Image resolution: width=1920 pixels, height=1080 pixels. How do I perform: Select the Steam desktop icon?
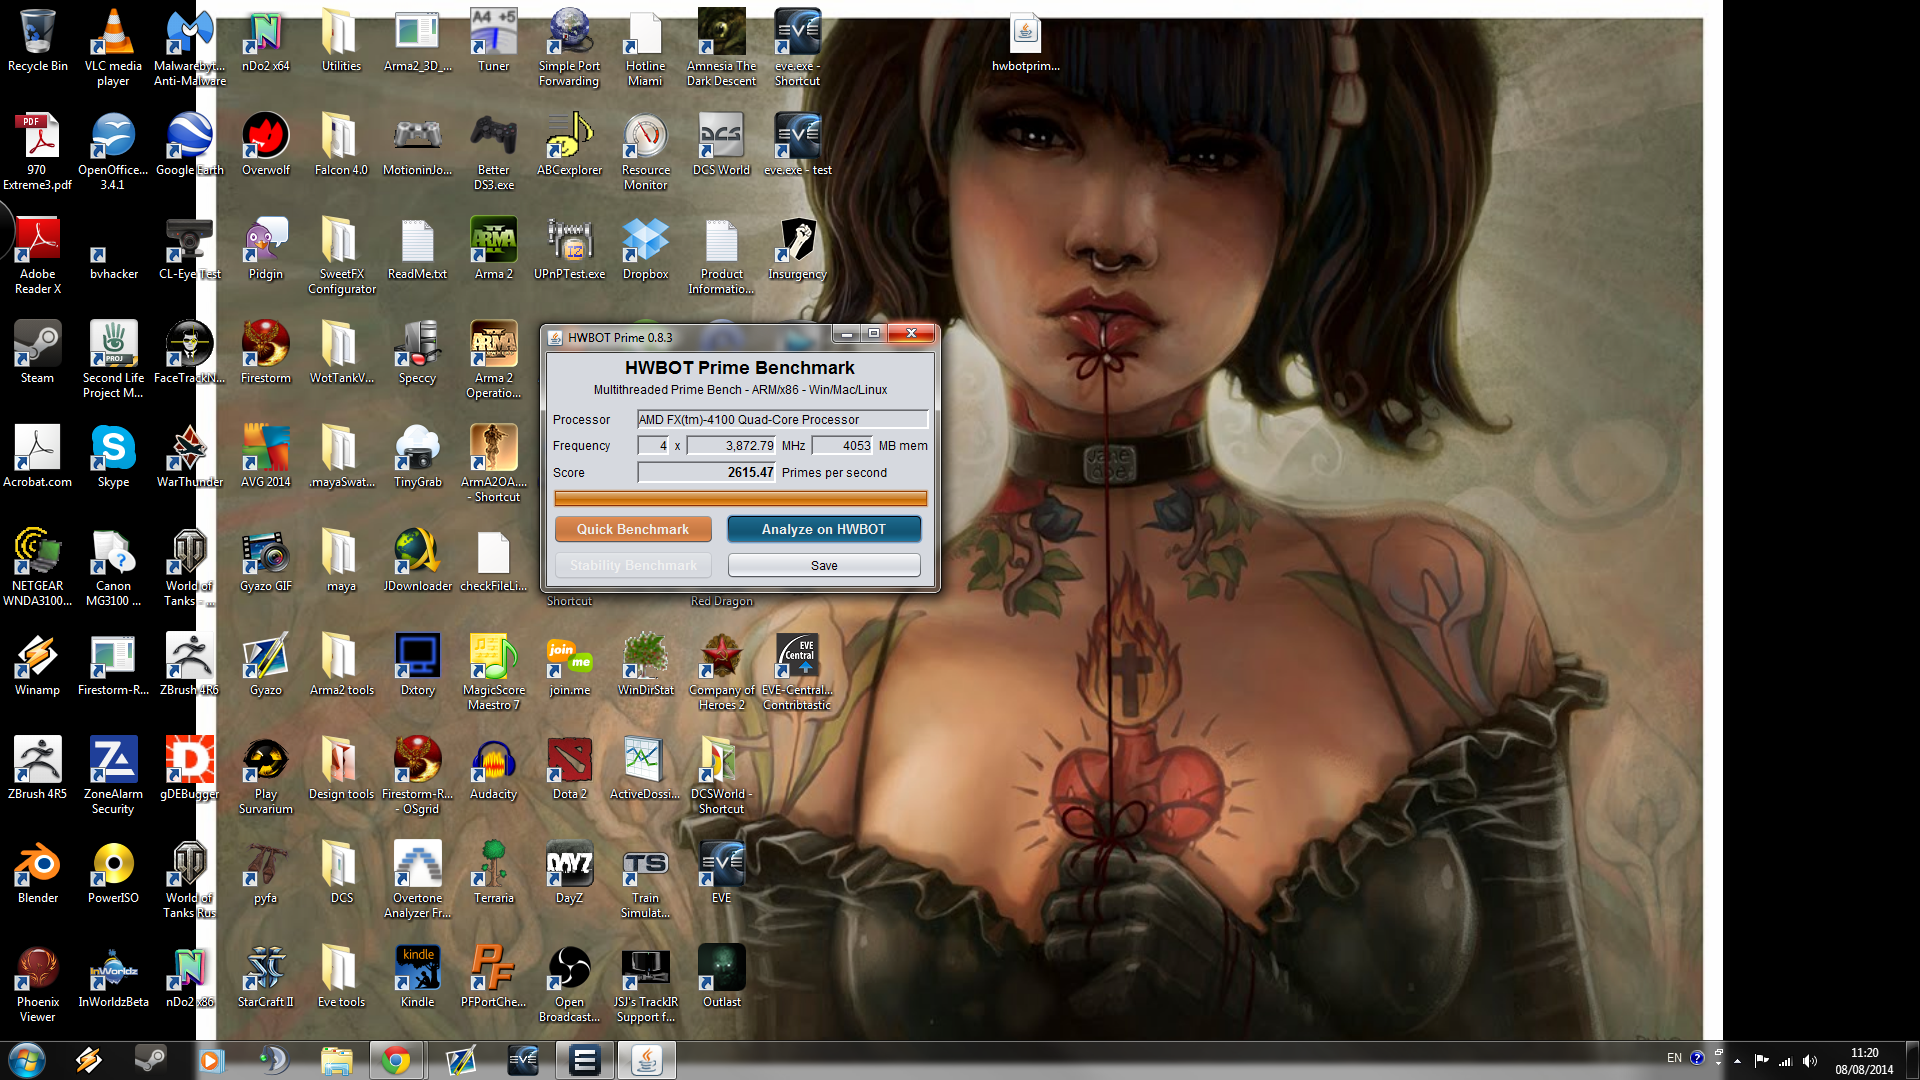tap(38, 352)
